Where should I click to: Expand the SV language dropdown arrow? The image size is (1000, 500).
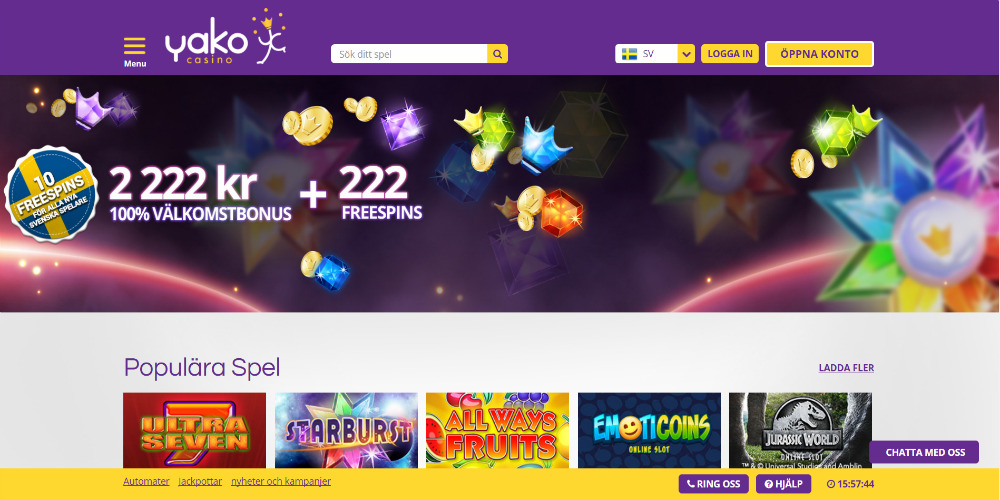686,54
